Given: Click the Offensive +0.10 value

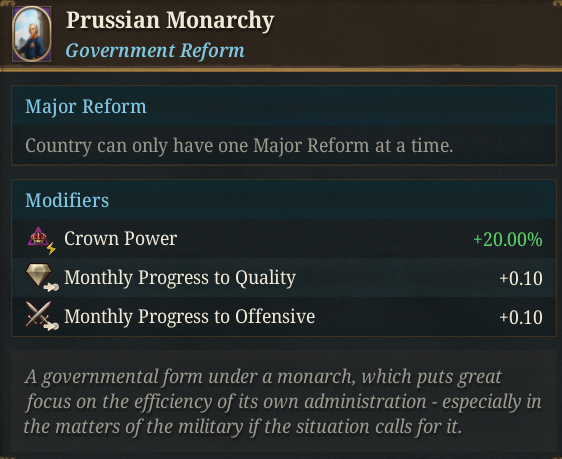Looking at the screenshot, I should click(521, 317).
